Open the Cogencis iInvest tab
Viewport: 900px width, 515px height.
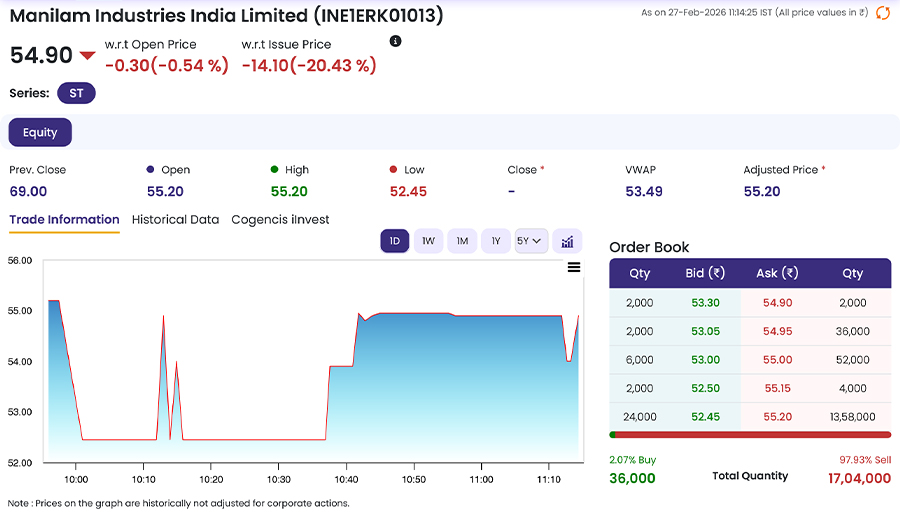tap(280, 220)
